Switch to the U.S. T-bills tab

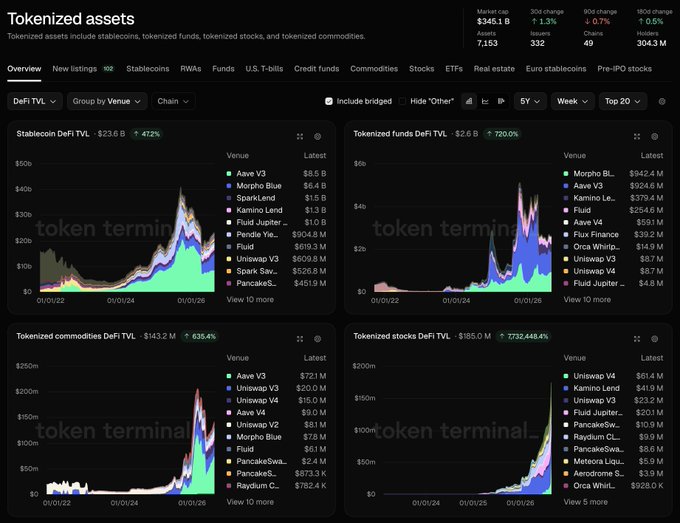coord(264,69)
